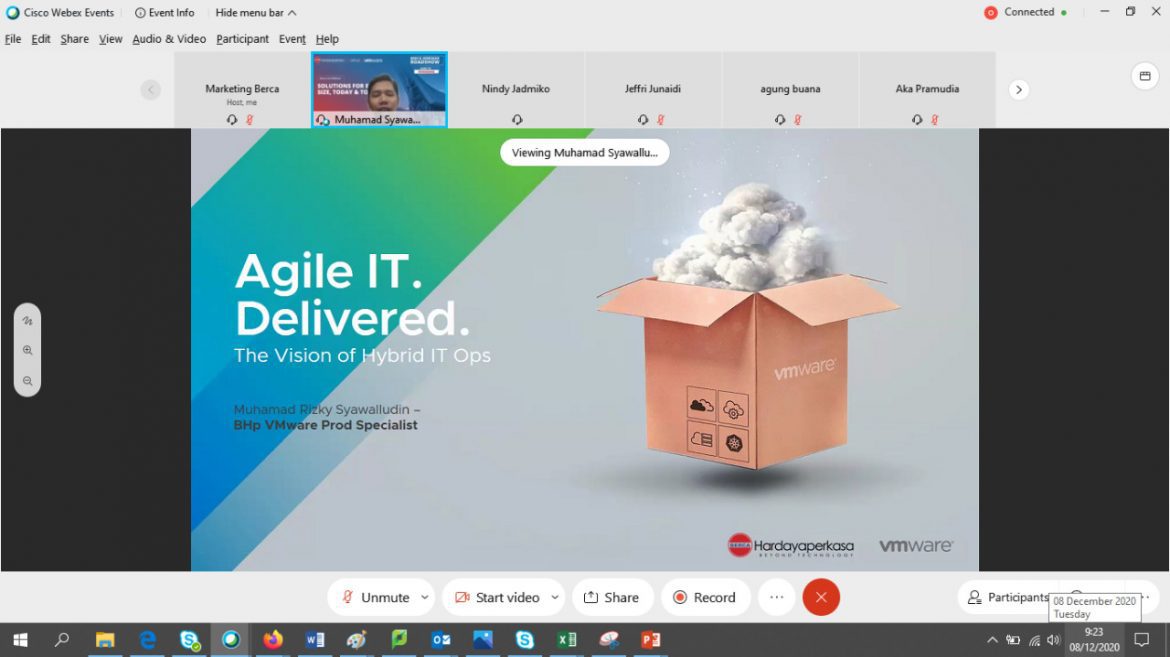Open Paint from the taskbar
The width and height of the screenshot is (1170, 657).
pos(357,640)
